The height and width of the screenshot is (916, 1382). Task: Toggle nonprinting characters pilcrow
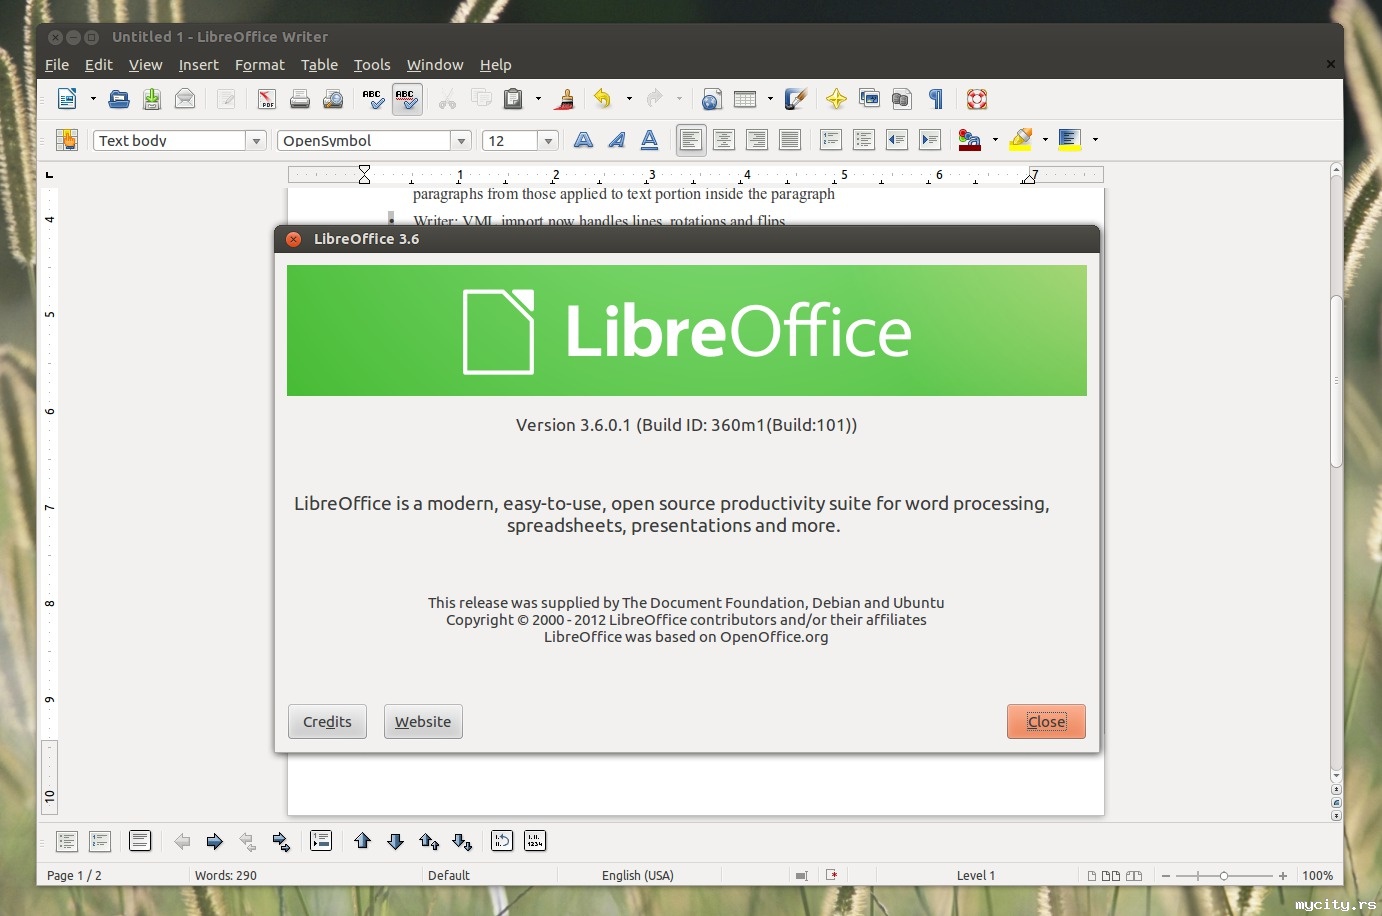click(935, 98)
